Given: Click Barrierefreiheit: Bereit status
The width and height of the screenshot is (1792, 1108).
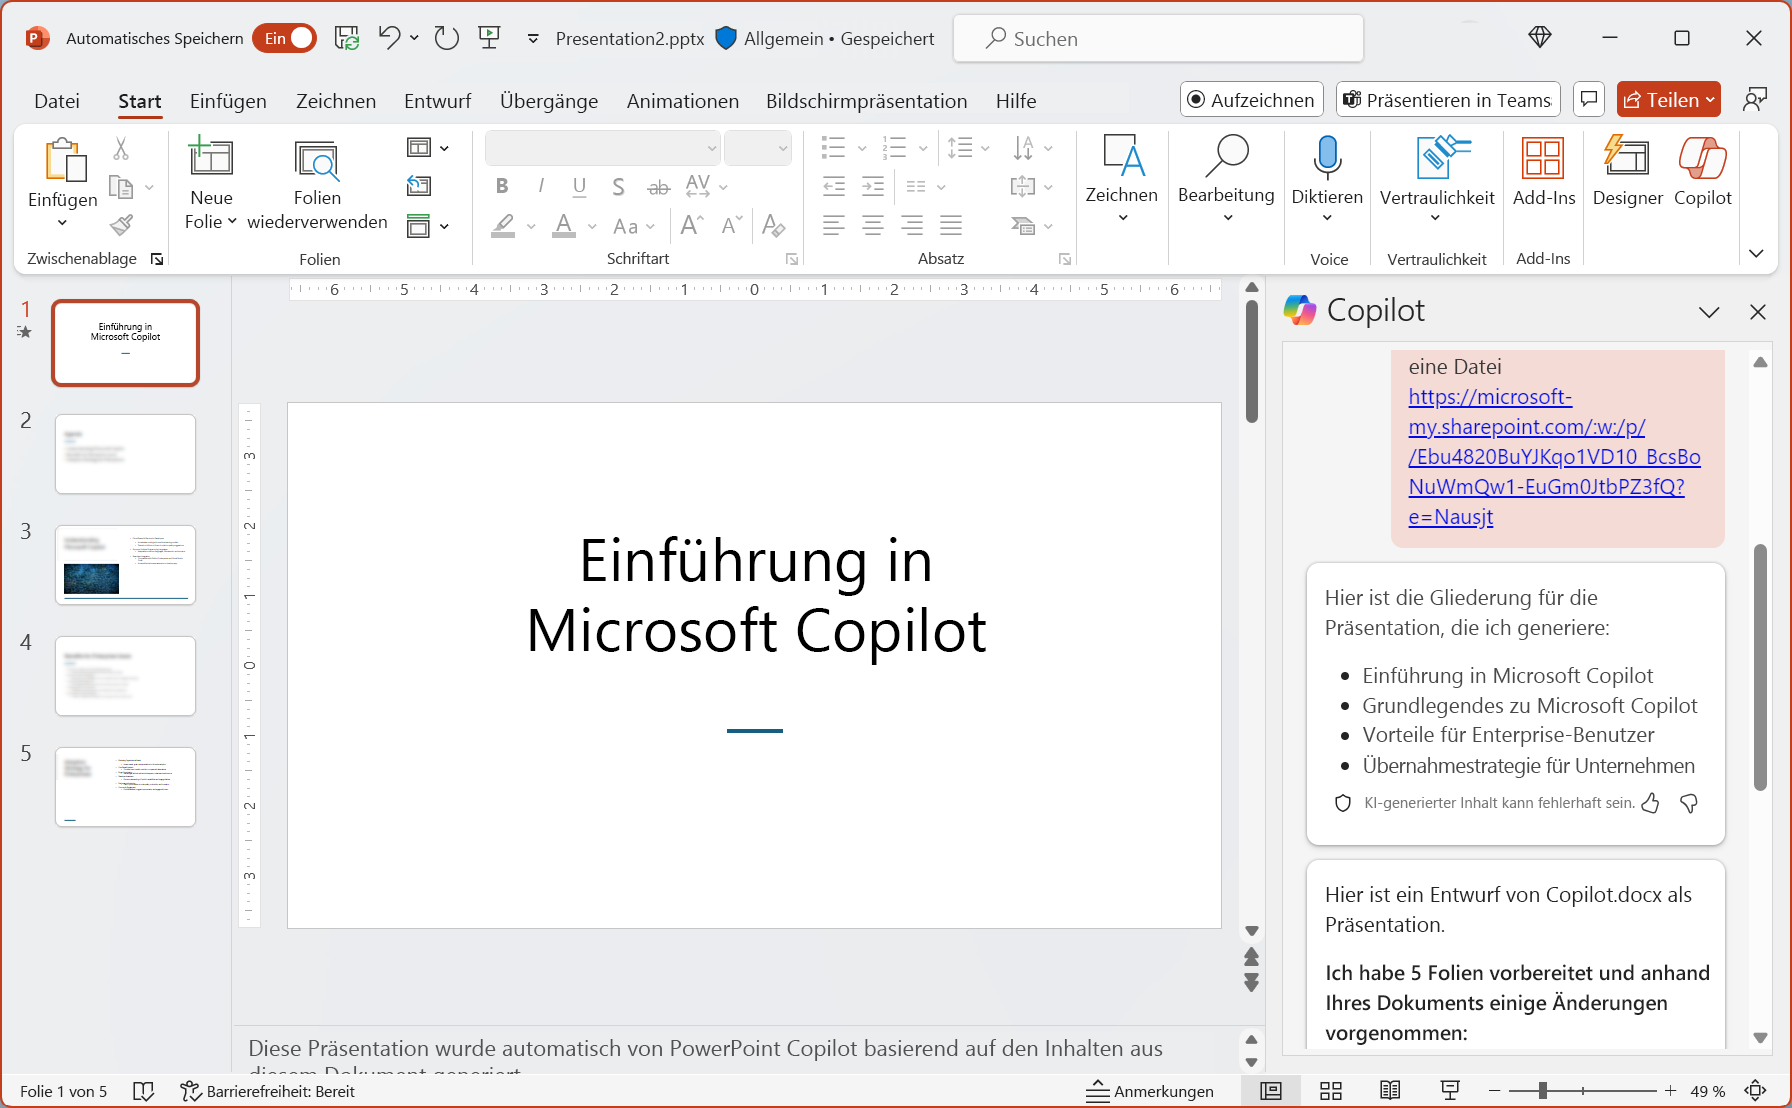Looking at the screenshot, I should 267,1091.
